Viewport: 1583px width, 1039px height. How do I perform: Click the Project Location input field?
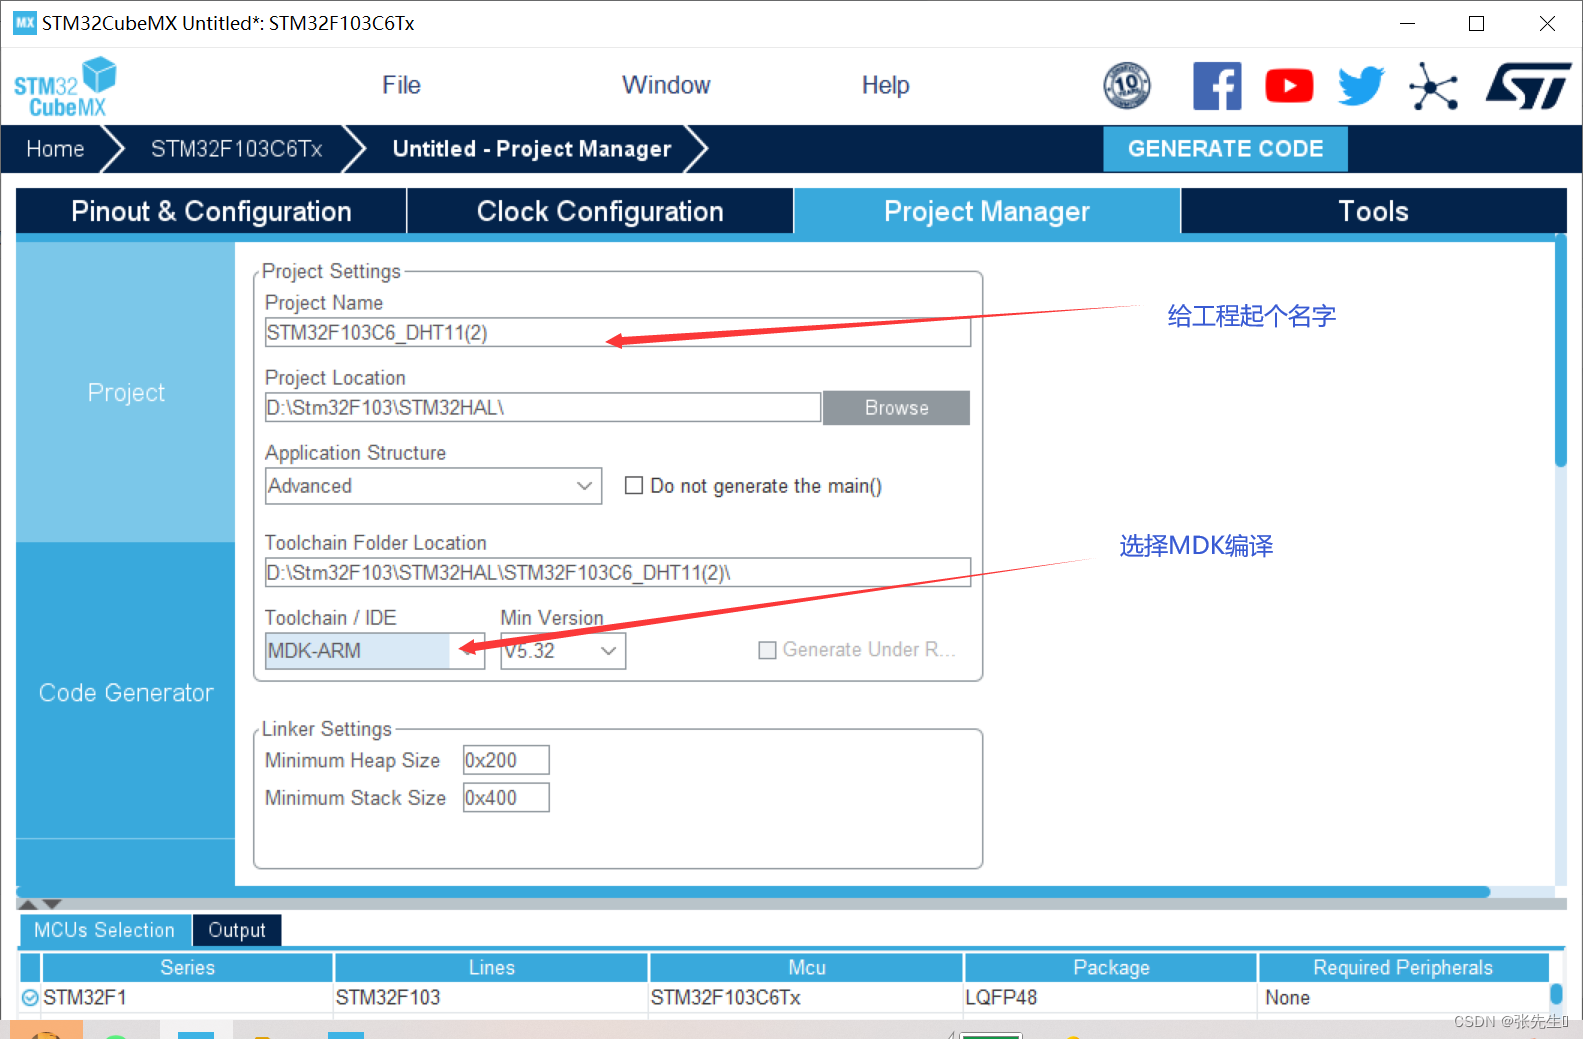[x=542, y=408]
